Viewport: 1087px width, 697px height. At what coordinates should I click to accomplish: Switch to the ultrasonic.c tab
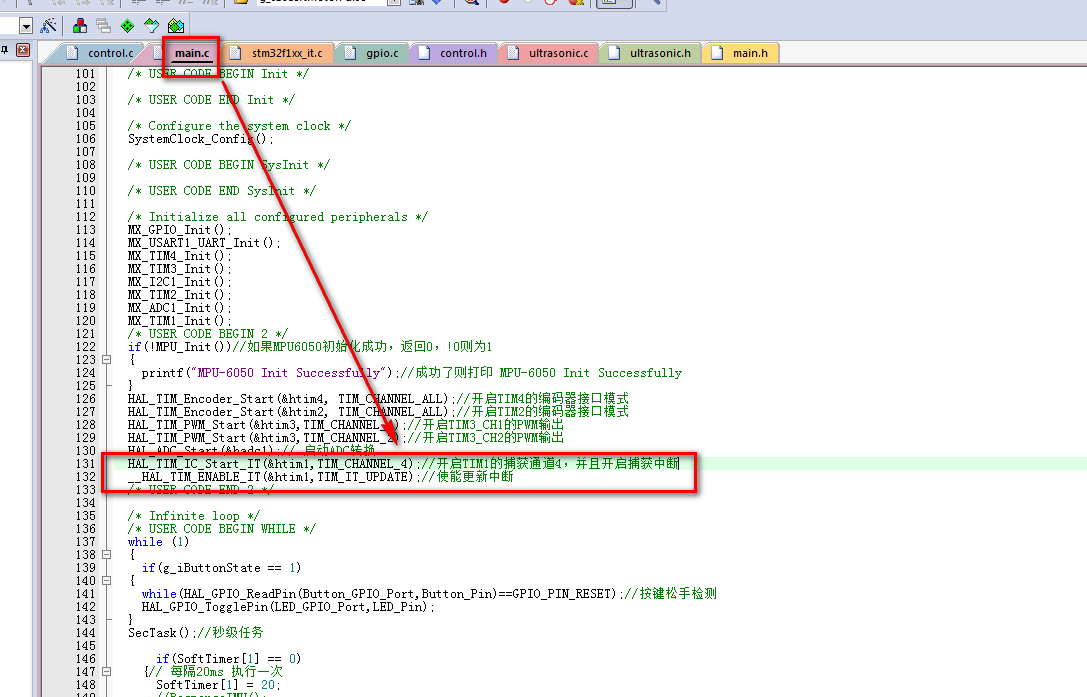click(548, 53)
